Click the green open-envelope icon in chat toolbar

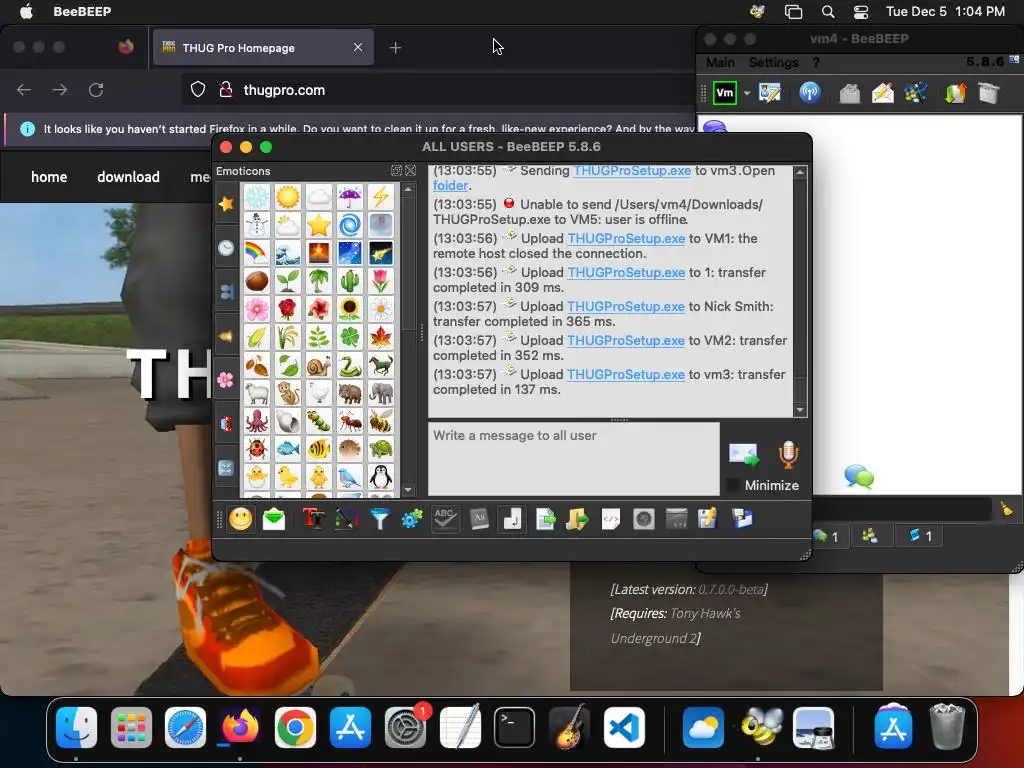274,519
